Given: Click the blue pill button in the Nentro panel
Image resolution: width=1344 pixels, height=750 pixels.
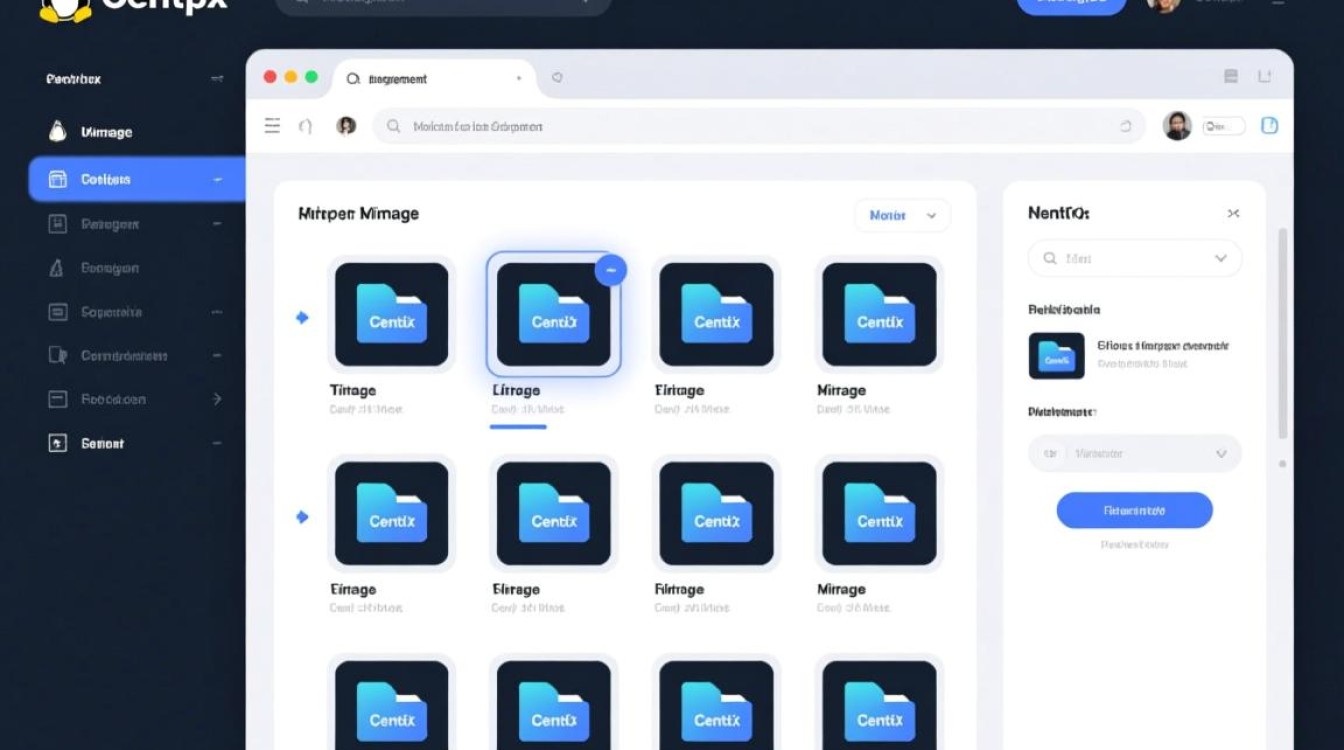Looking at the screenshot, I should [x=1135, y=510].
